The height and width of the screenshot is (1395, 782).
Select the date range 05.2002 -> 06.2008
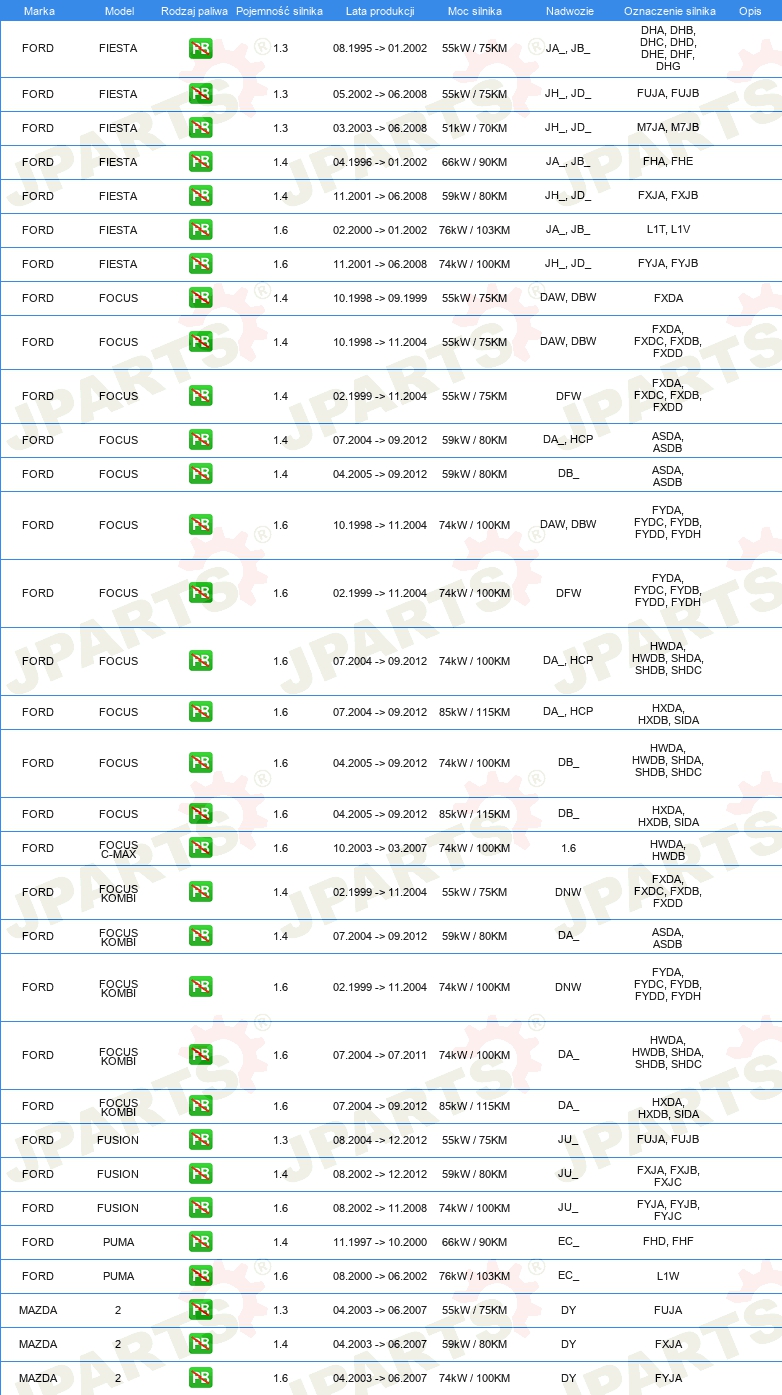pos(380,94)
